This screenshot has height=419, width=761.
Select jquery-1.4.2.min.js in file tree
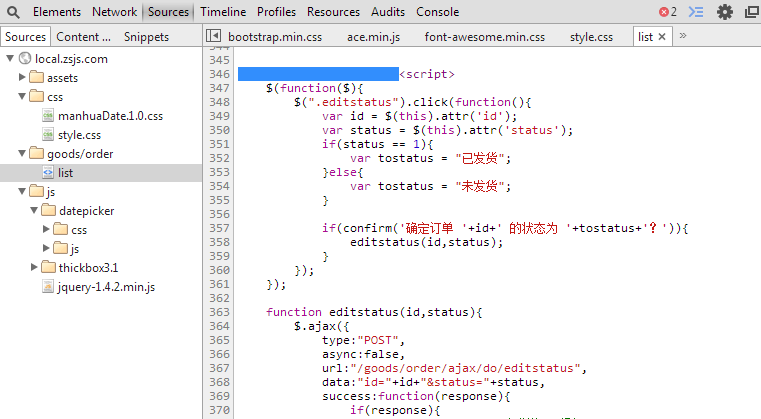point(106,287)
